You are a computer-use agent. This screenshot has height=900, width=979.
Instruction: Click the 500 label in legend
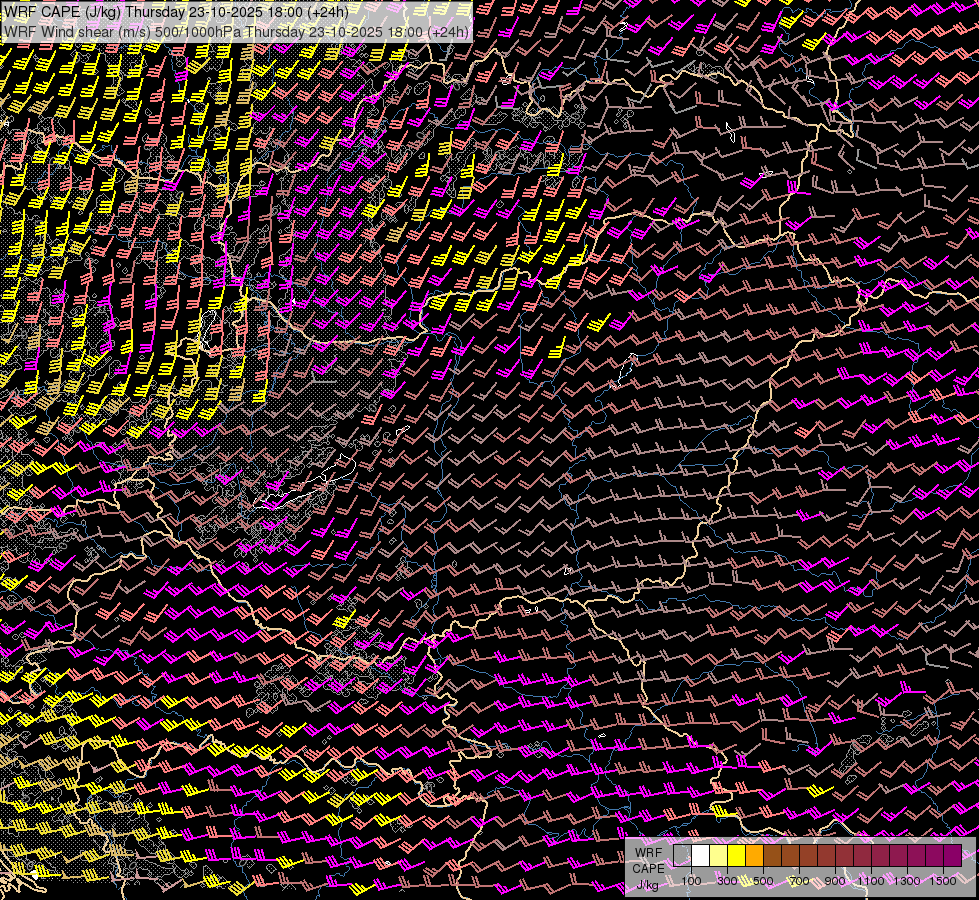pyautogui.click(x=763, y=881)
